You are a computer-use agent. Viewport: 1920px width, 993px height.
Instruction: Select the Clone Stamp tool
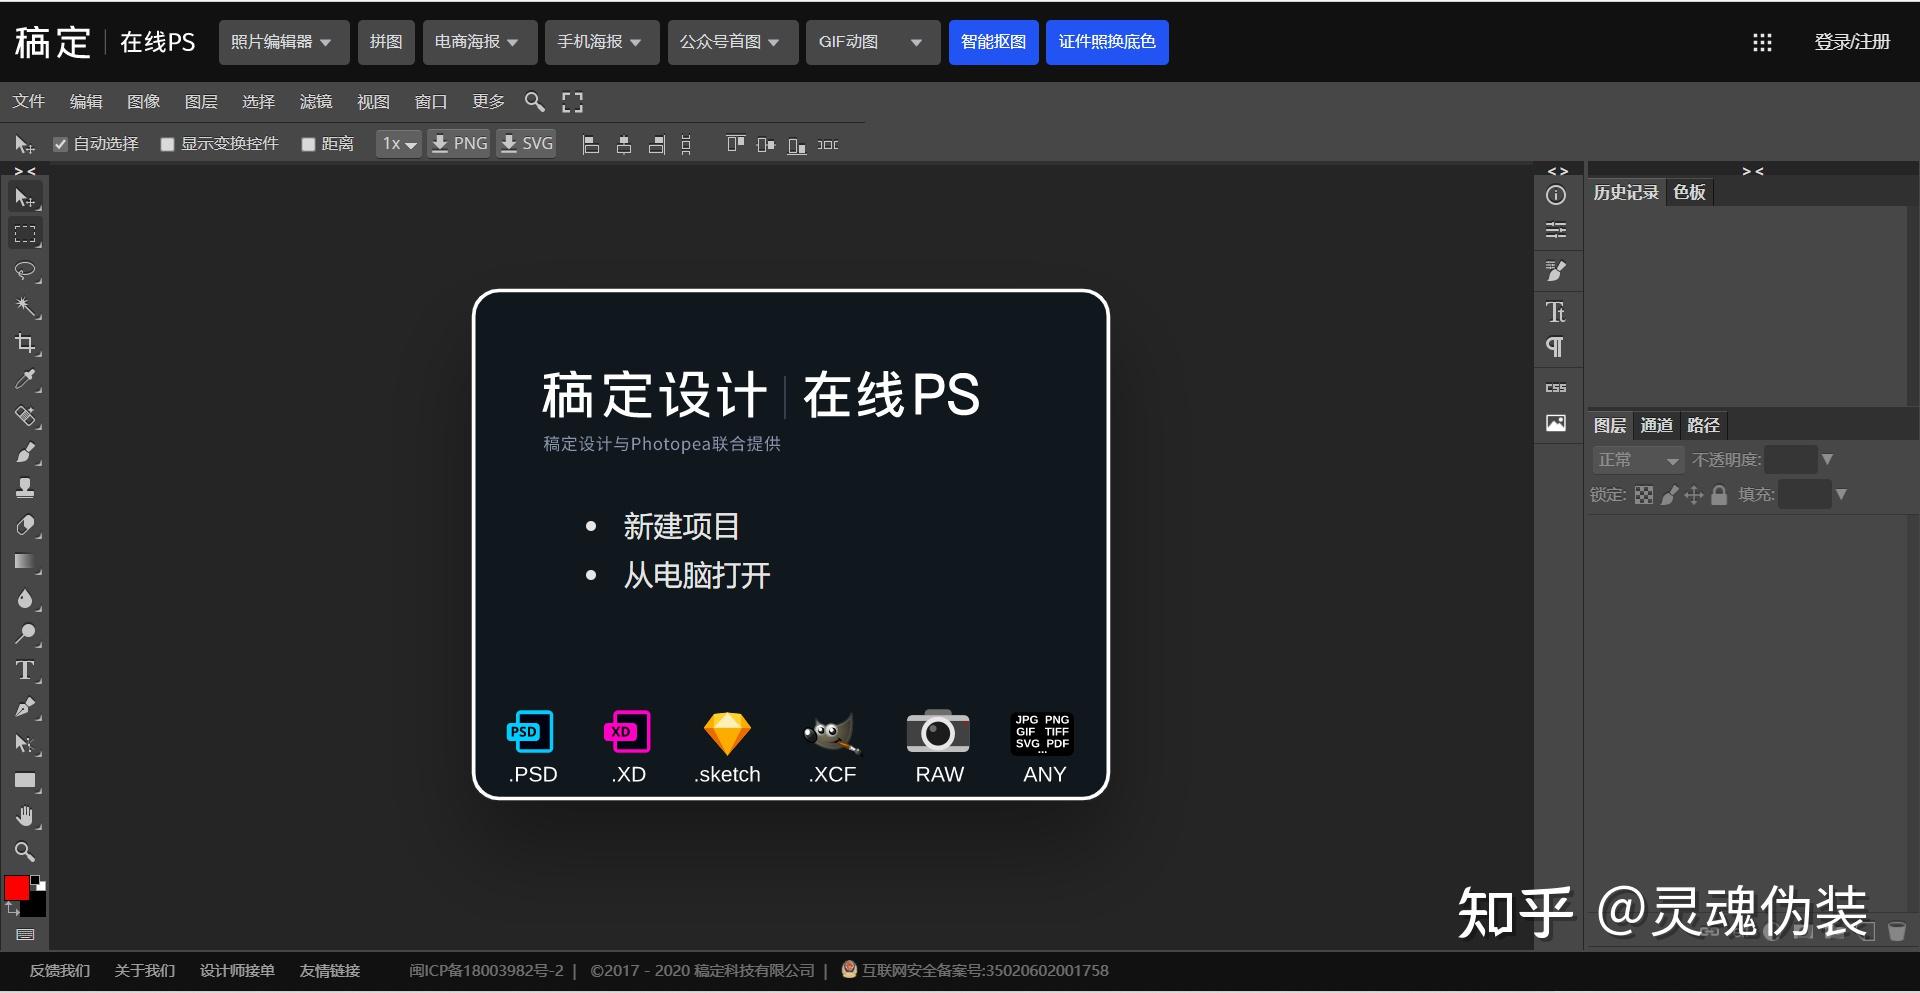(x=25, y=489)
